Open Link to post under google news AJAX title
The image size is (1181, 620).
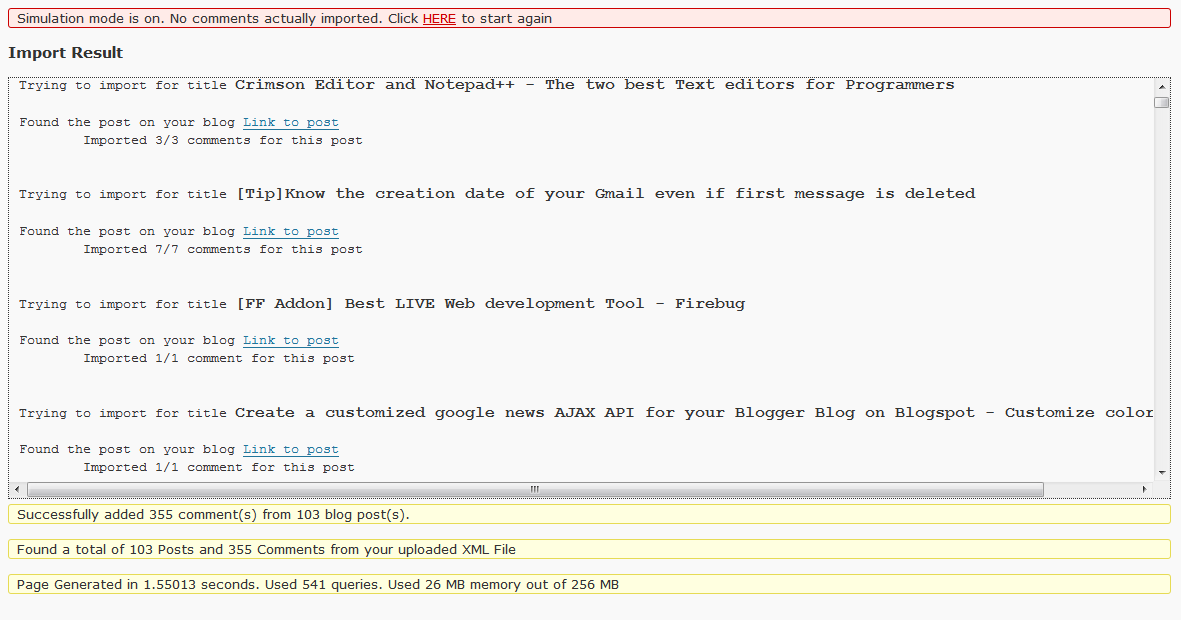[291, 449]
